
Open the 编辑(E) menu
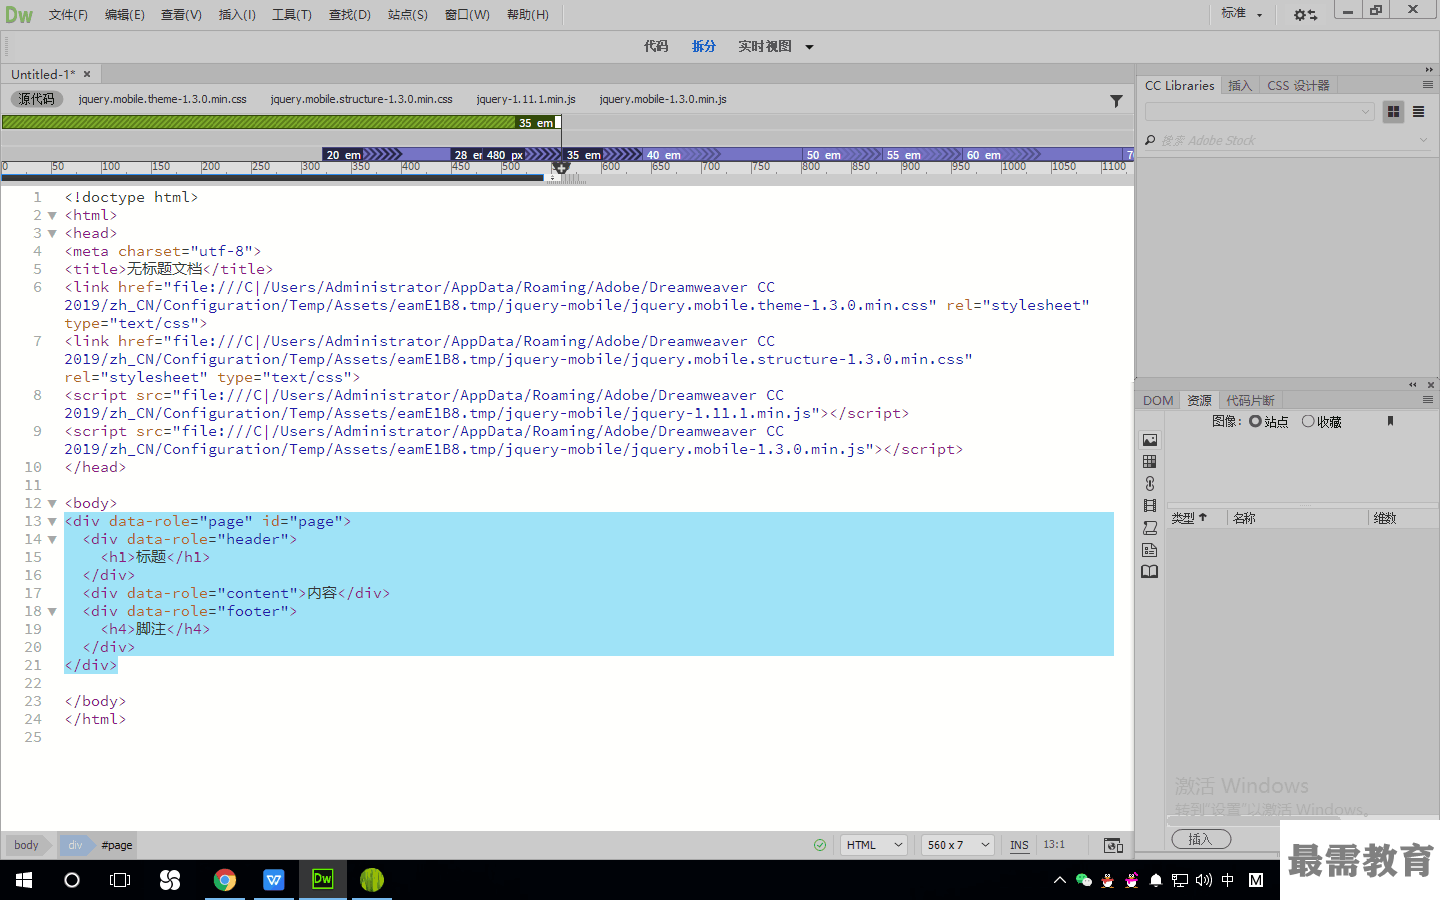point(125,15)
